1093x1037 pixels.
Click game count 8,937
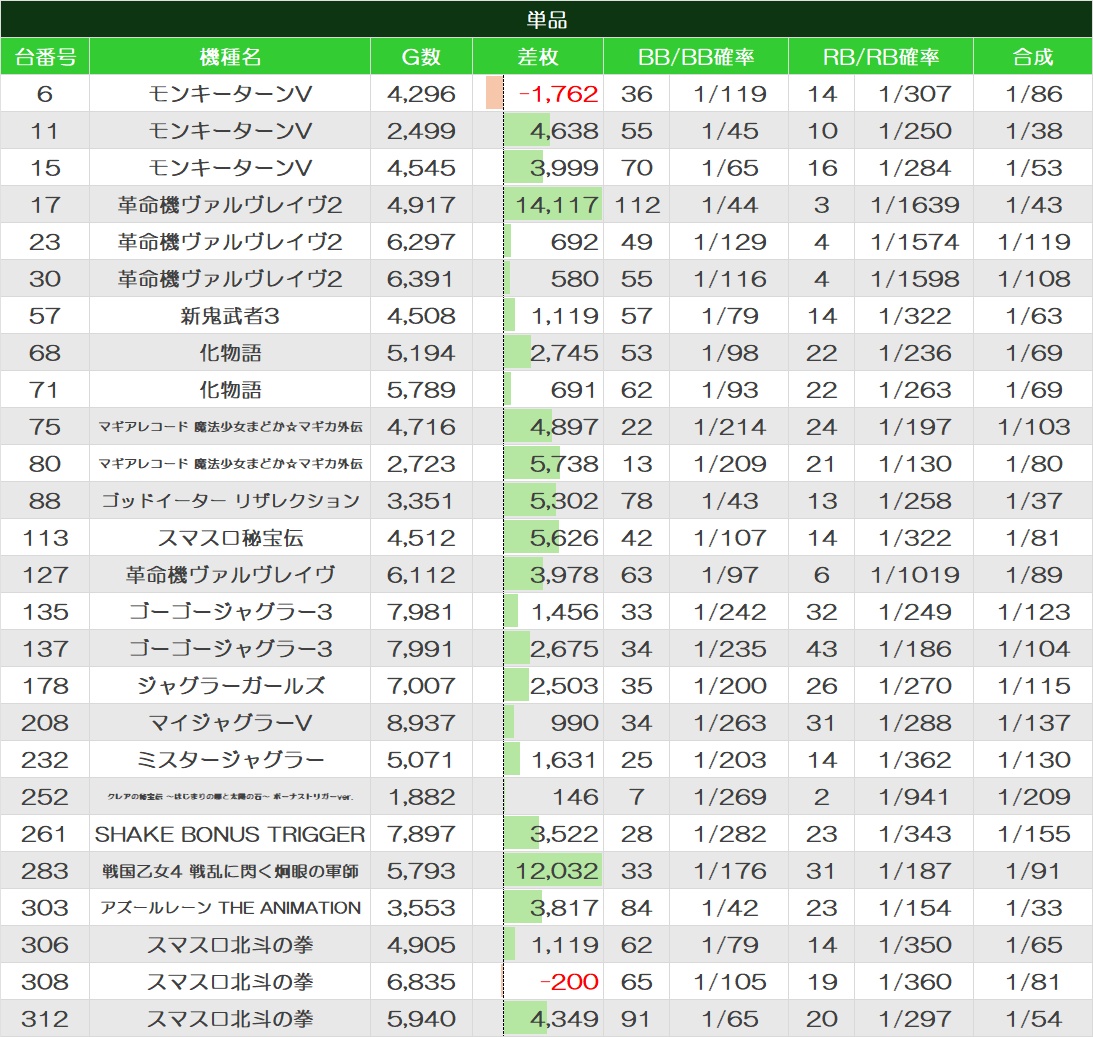coord(421,722)
